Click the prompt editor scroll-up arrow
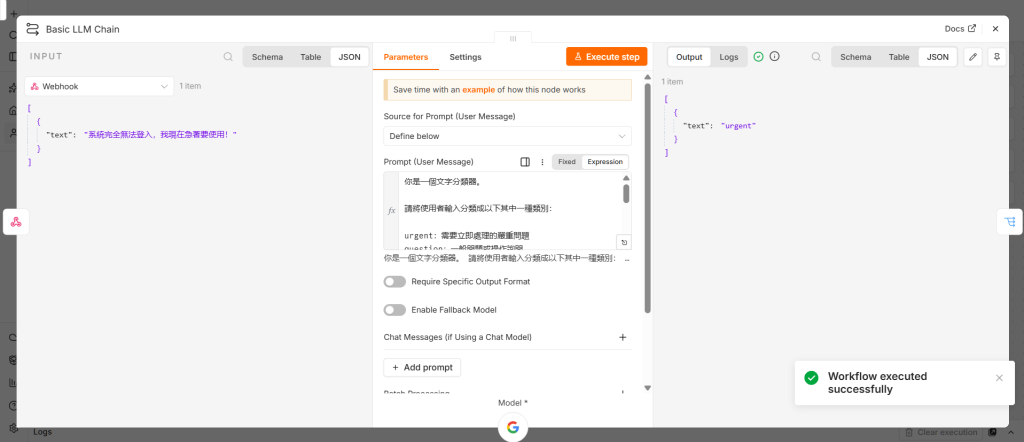This screenshot has width=1024, height=442. 626,178
